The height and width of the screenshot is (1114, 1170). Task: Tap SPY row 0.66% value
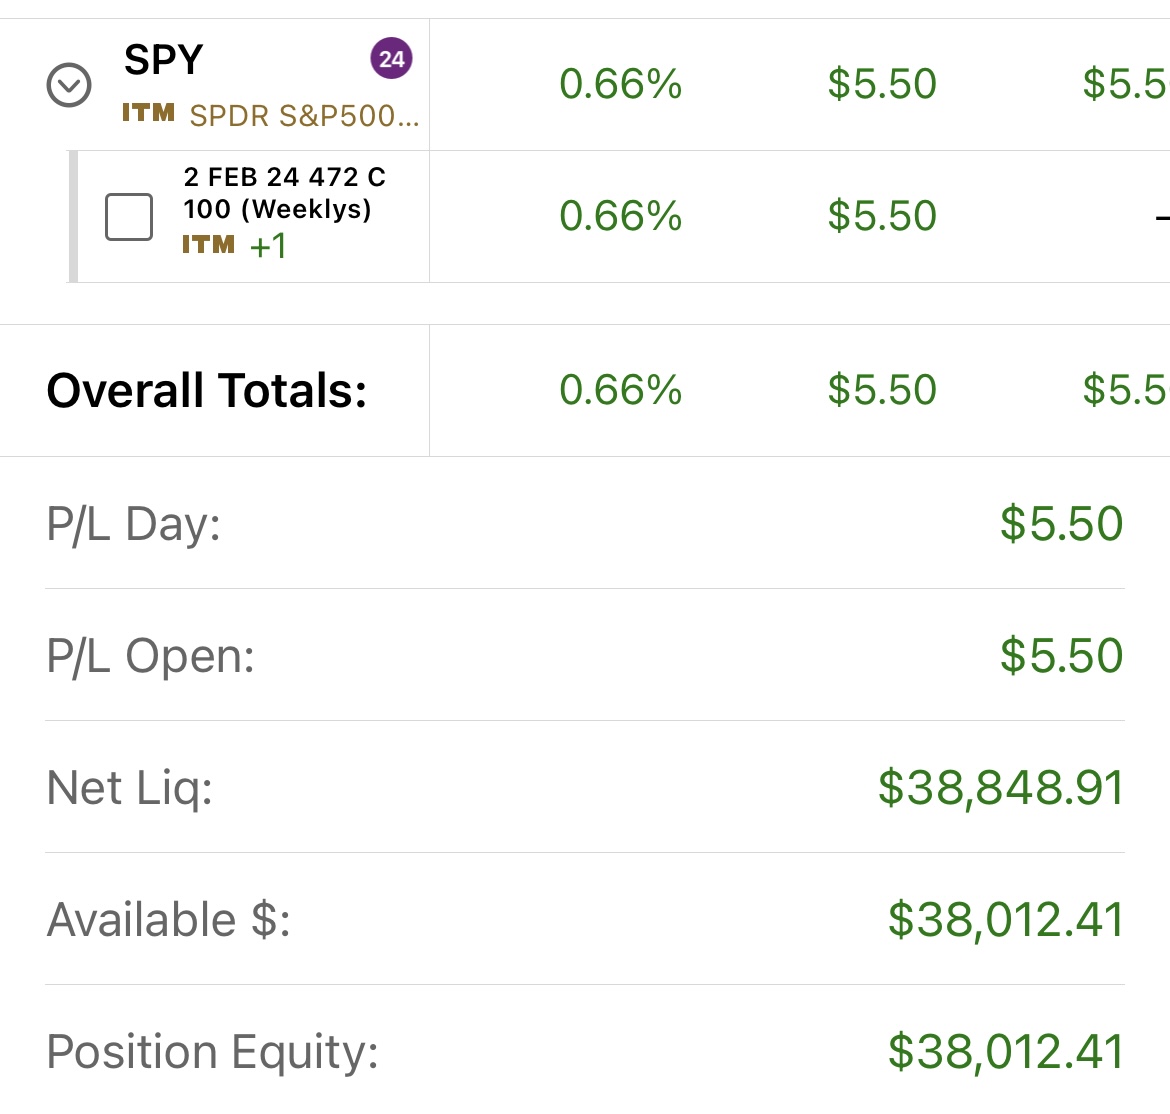621,84
